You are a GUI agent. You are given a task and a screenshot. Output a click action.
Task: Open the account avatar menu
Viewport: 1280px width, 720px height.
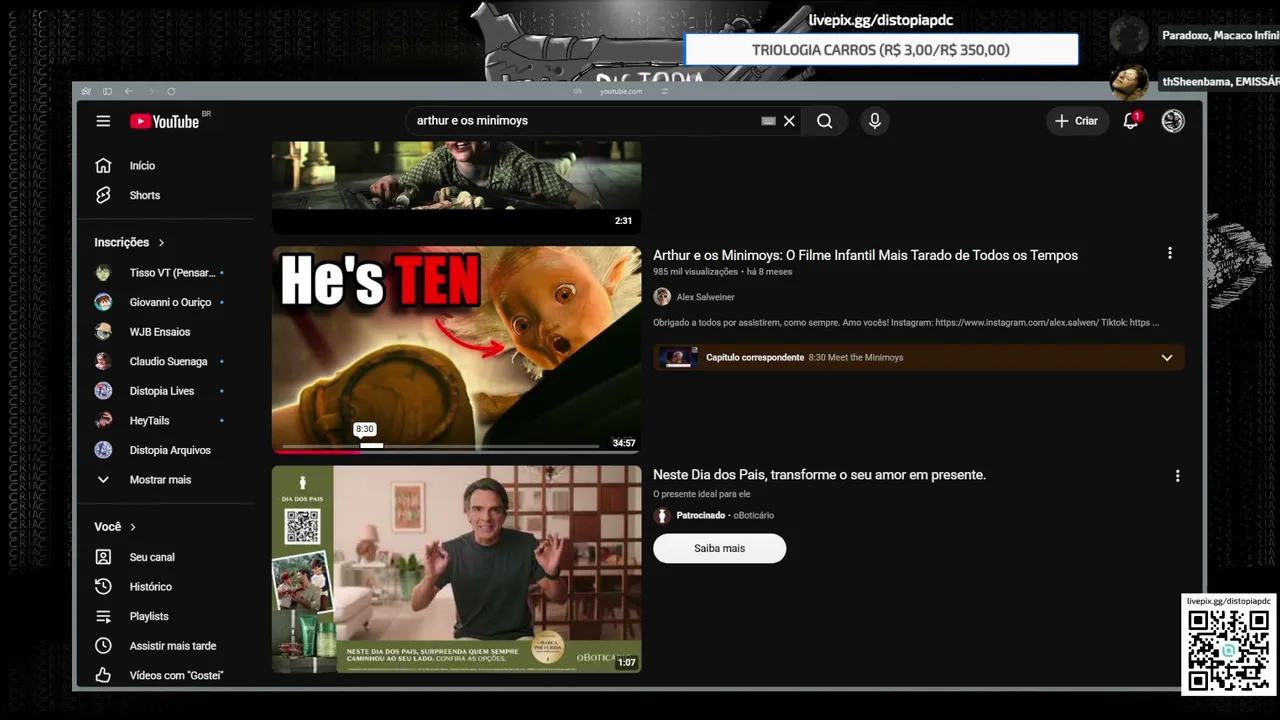pos(1173,121)
